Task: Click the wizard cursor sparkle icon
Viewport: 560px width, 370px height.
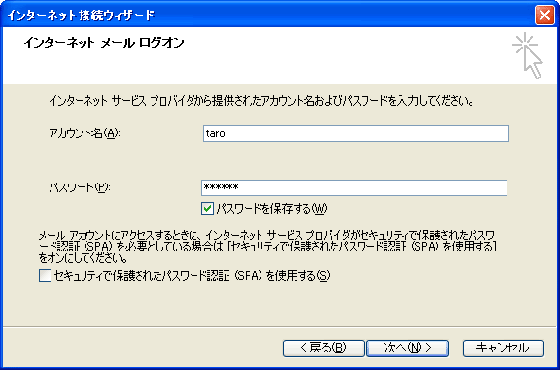Action: [528, 55]
